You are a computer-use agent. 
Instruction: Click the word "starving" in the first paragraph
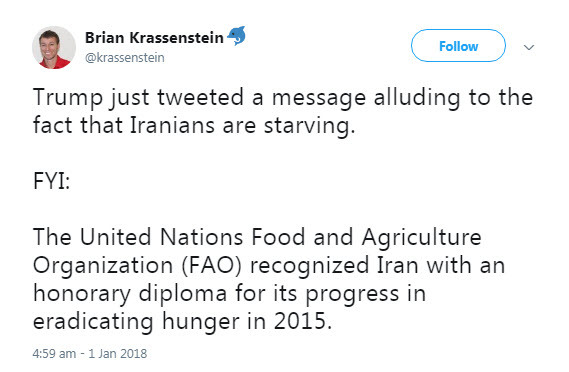307,126
